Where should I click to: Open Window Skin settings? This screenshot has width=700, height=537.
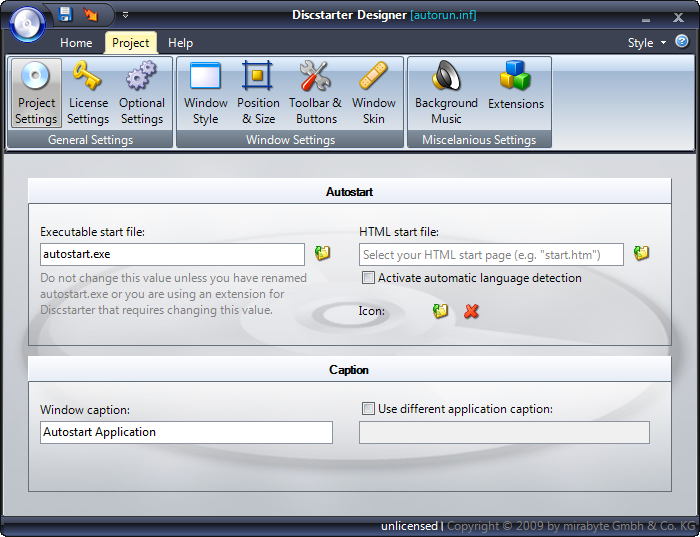click(374, 93)
